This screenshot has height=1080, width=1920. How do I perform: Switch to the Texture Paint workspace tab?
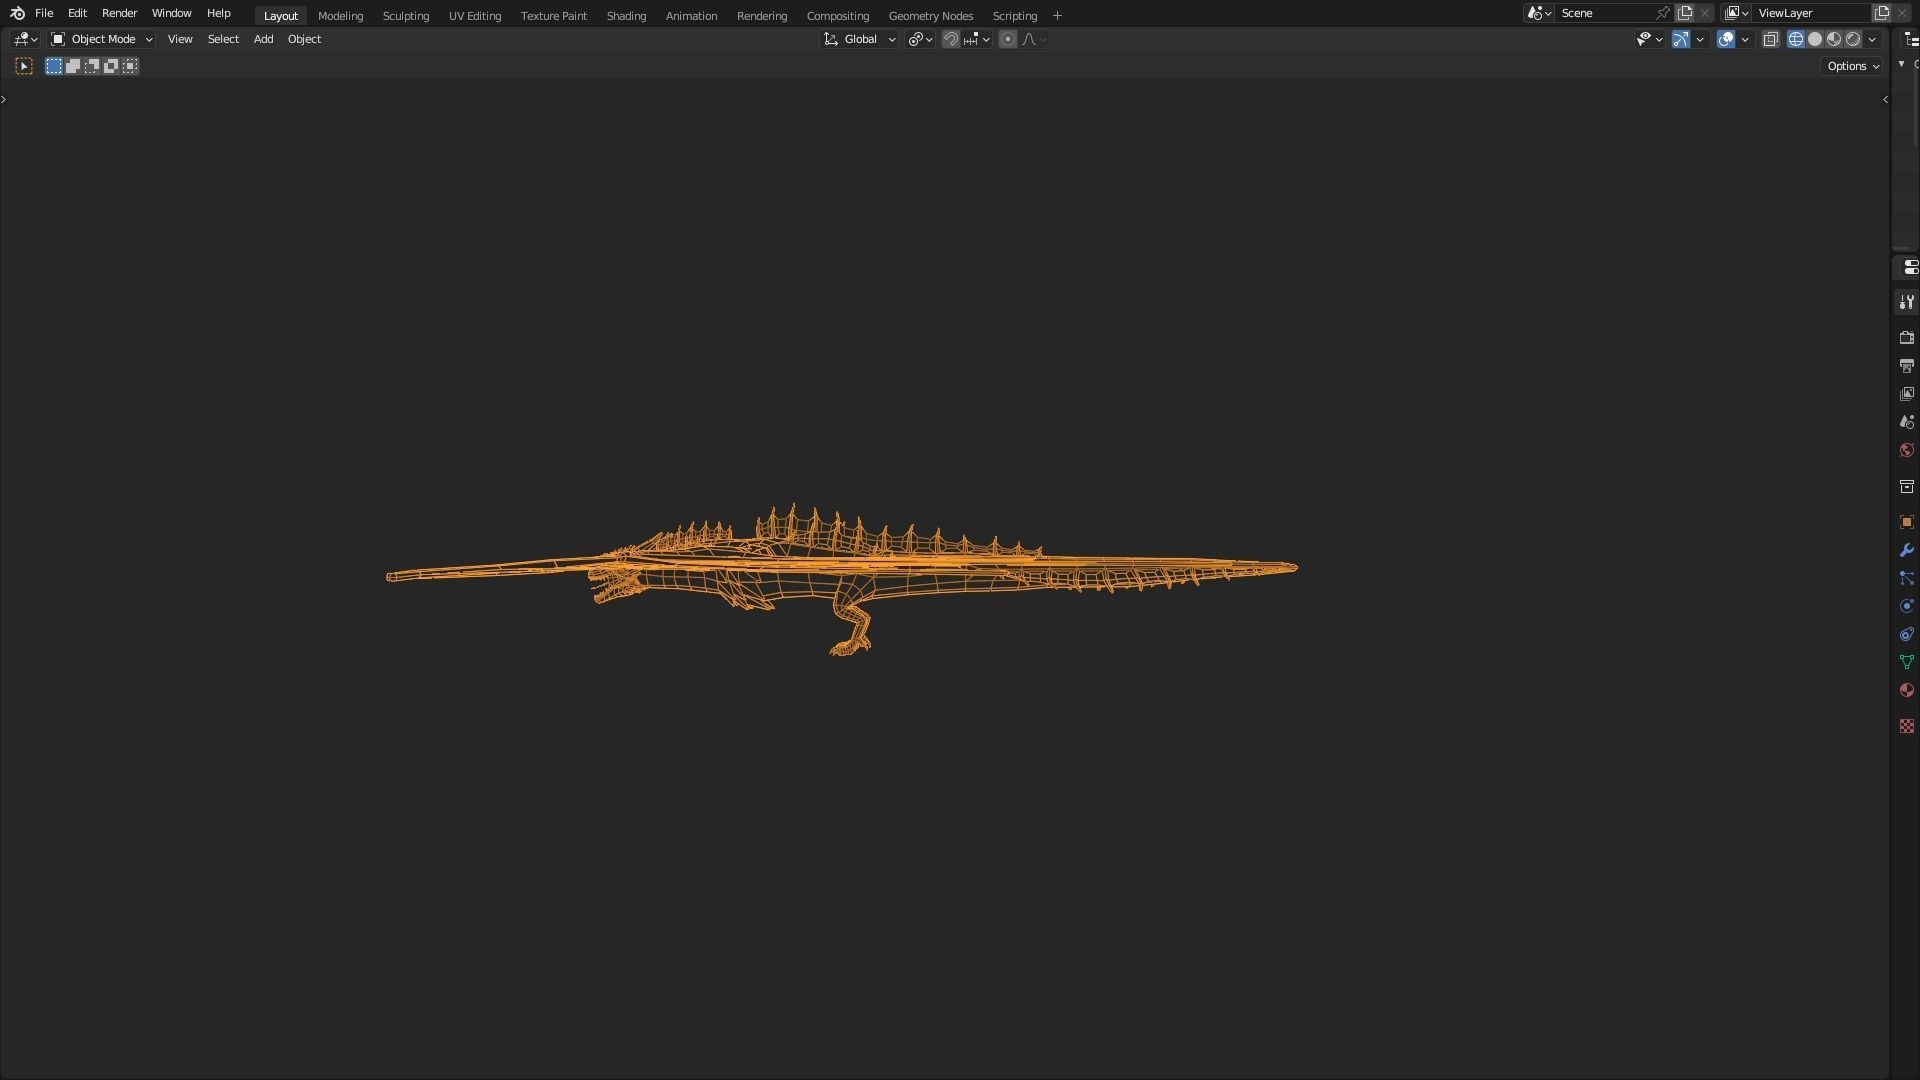click(553, 16)
